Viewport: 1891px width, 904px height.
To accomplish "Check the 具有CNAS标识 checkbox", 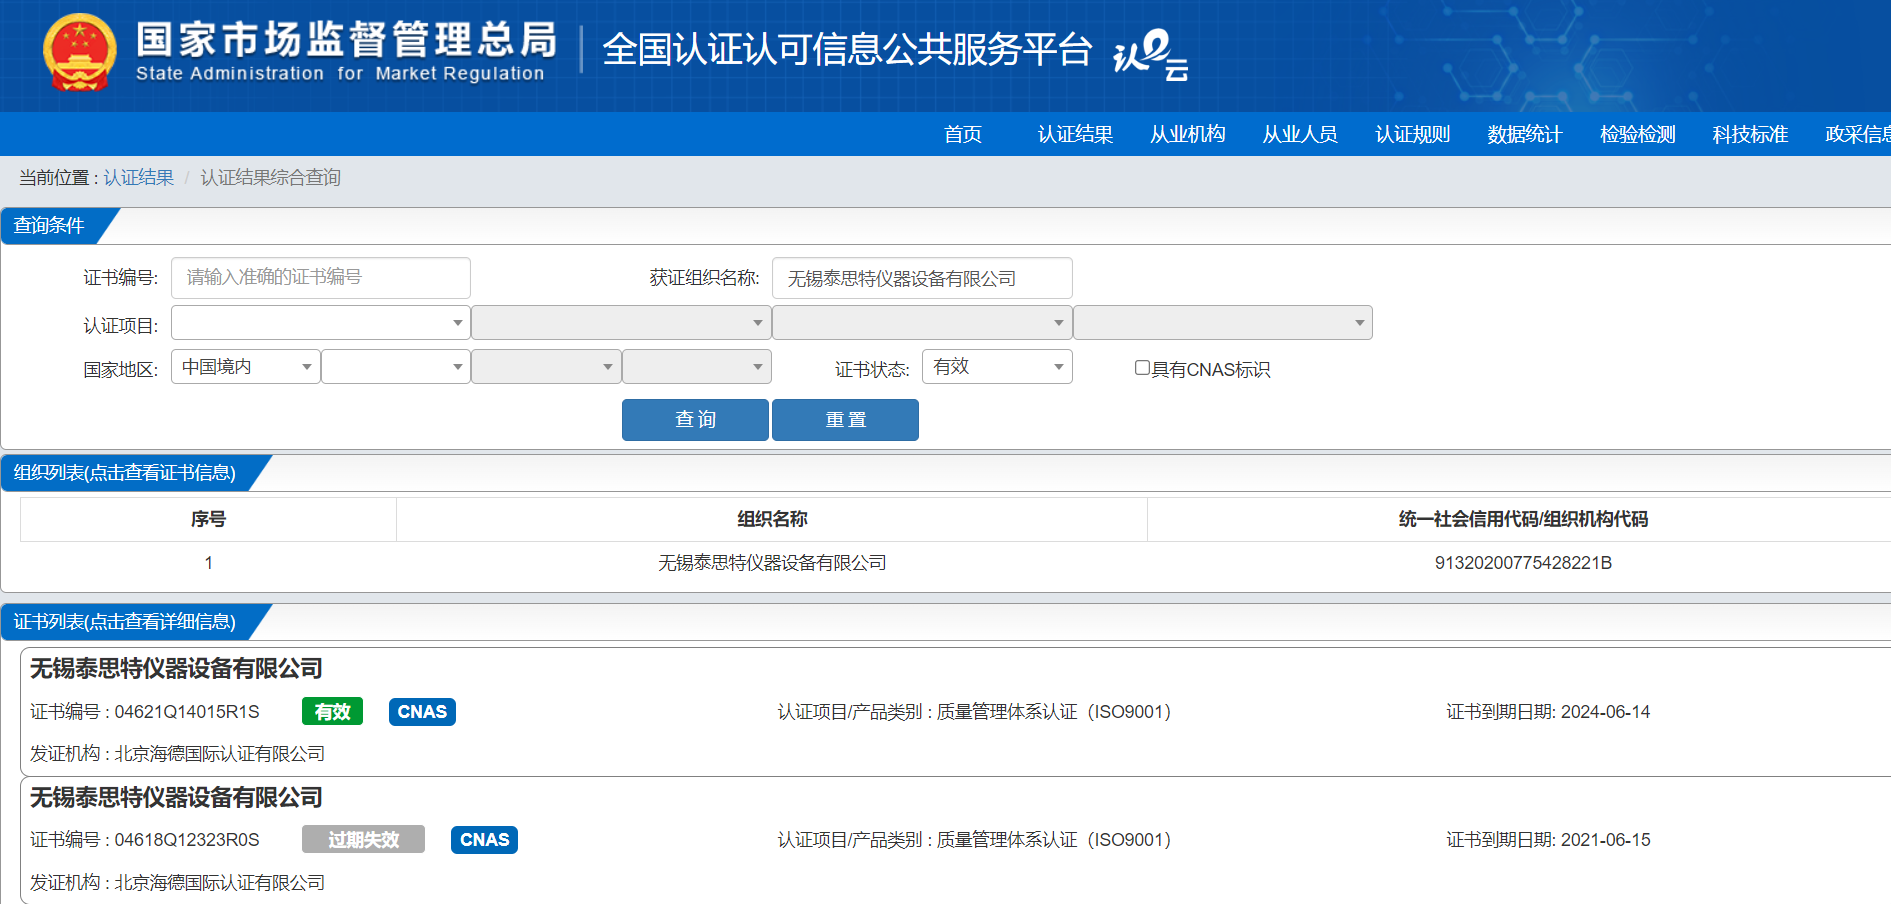I will tap(1142, 368).
